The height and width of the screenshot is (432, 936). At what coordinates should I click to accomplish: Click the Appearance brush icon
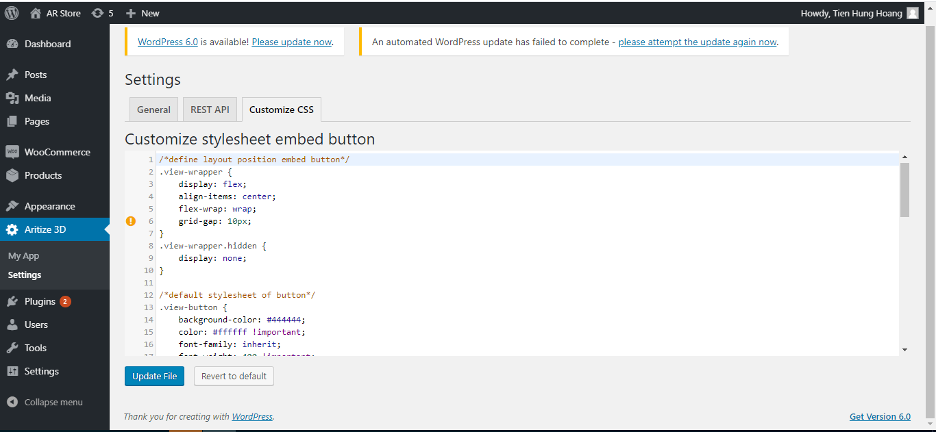click(12, 206)
